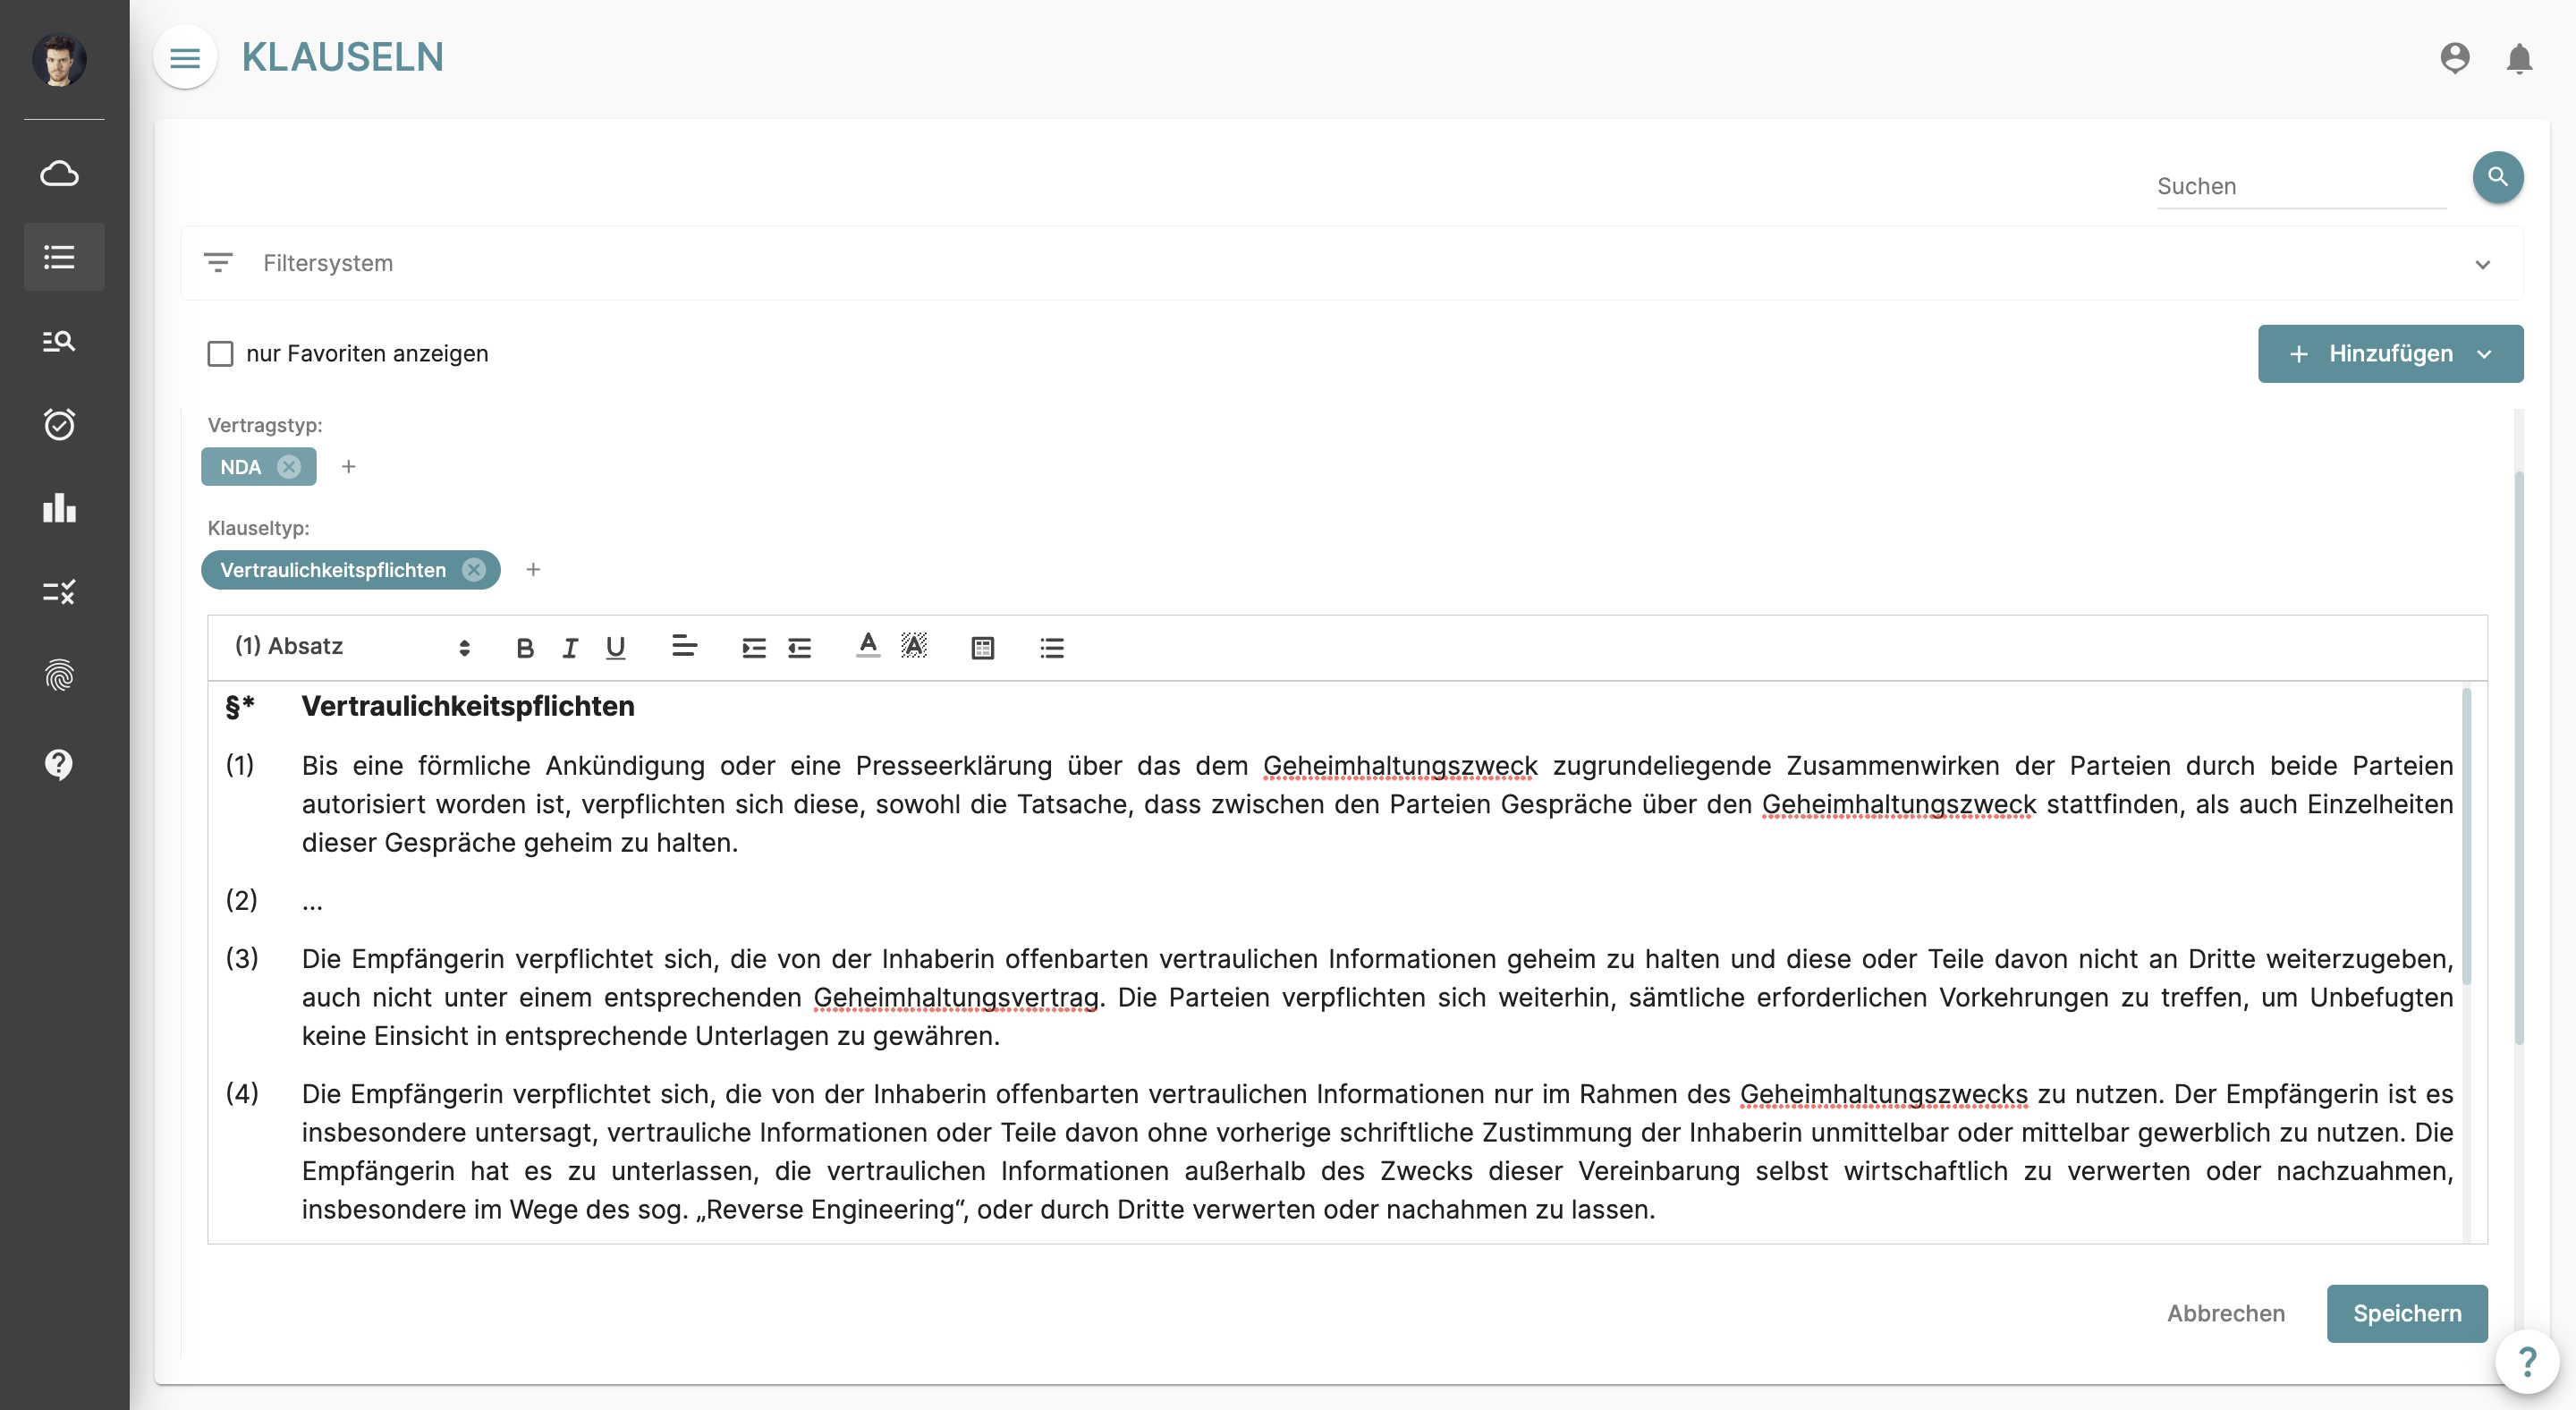Image resolution: width=2576 pixels, height=1410 pixels.
Task: Open the font color picker
Action: (868, 647)
